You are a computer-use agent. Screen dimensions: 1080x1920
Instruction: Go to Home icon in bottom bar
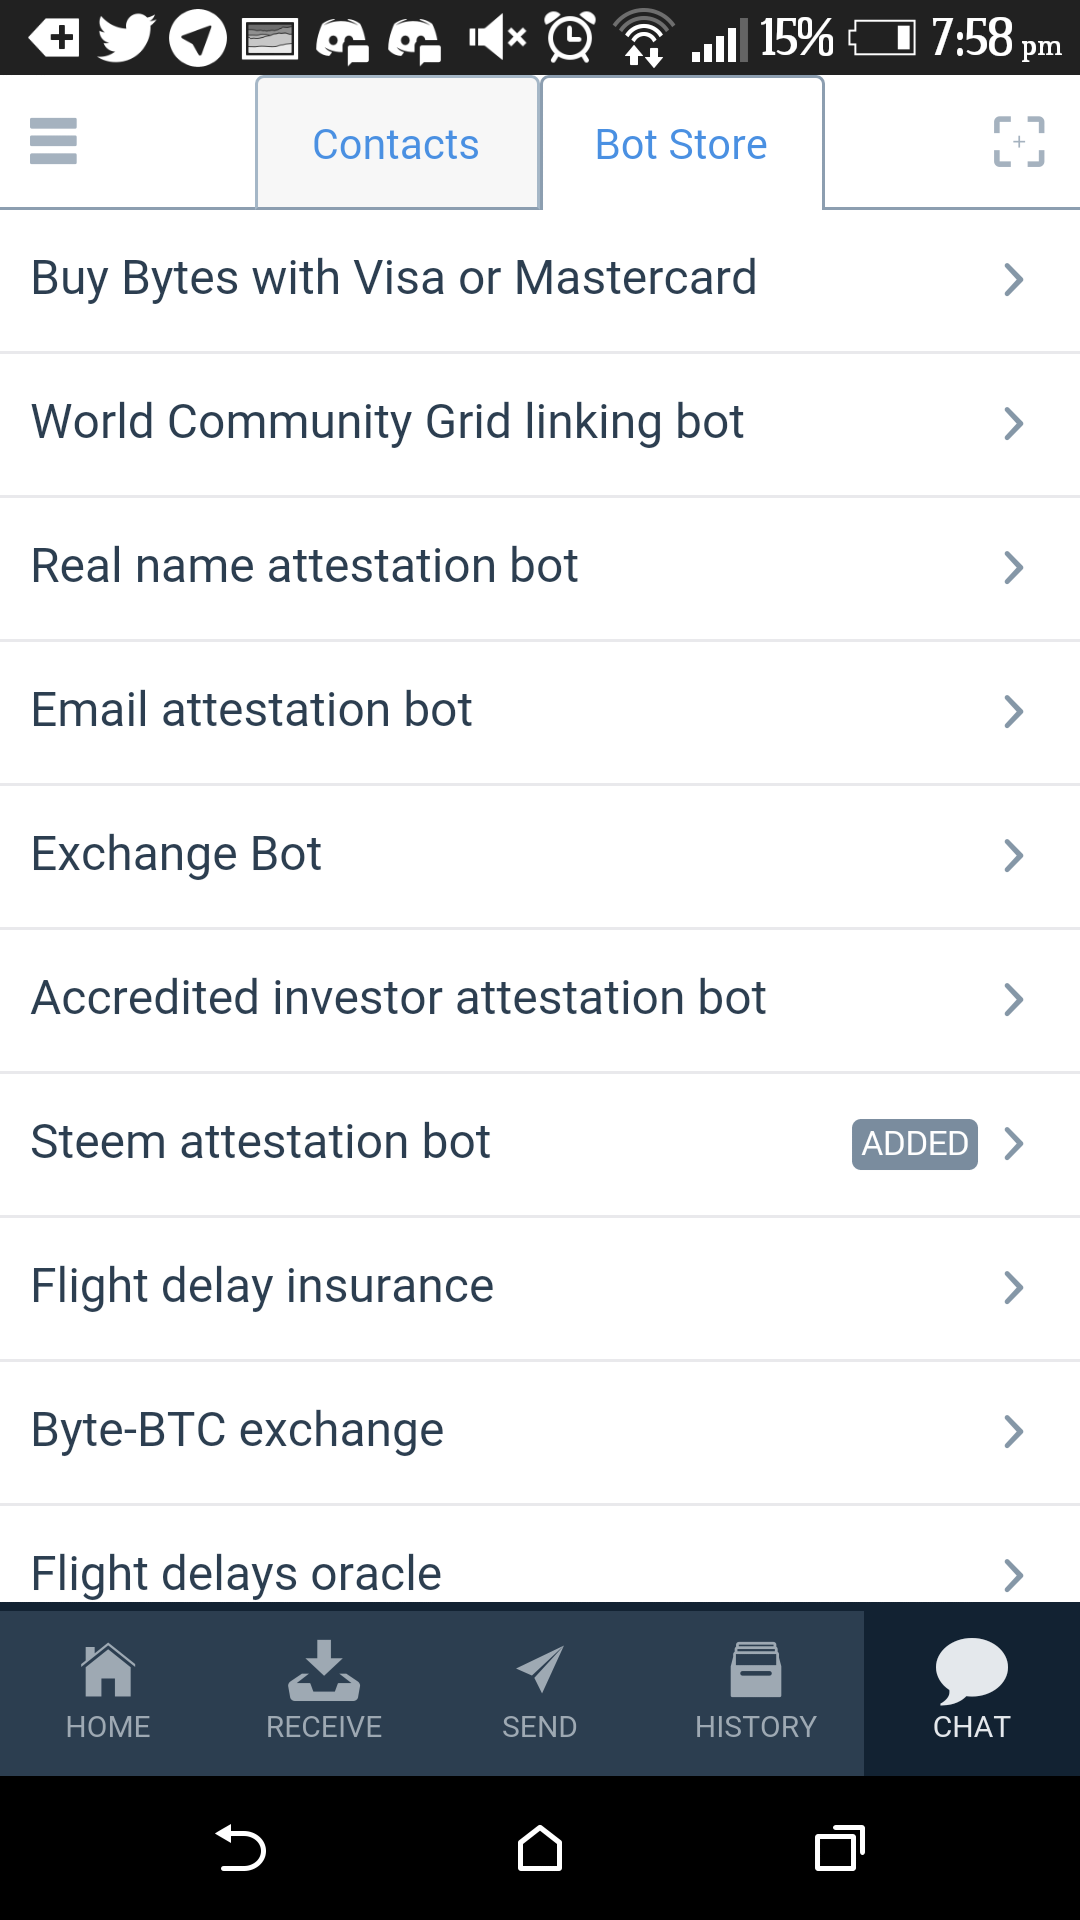tap(108, 1671)
